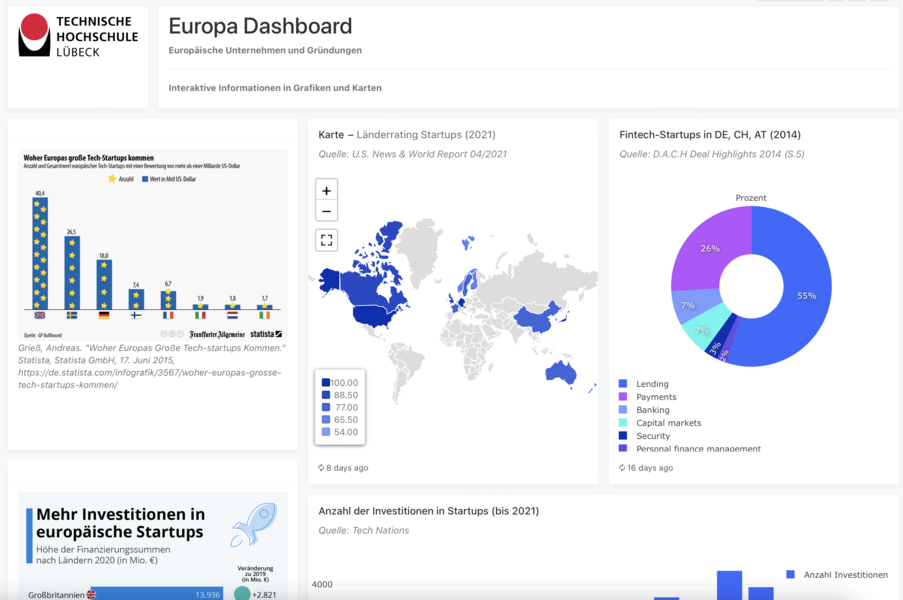The height and width of the screenshot is (600, 903).
Task: Click the 16 days ago timestamp
Action: tap(650, 468)
